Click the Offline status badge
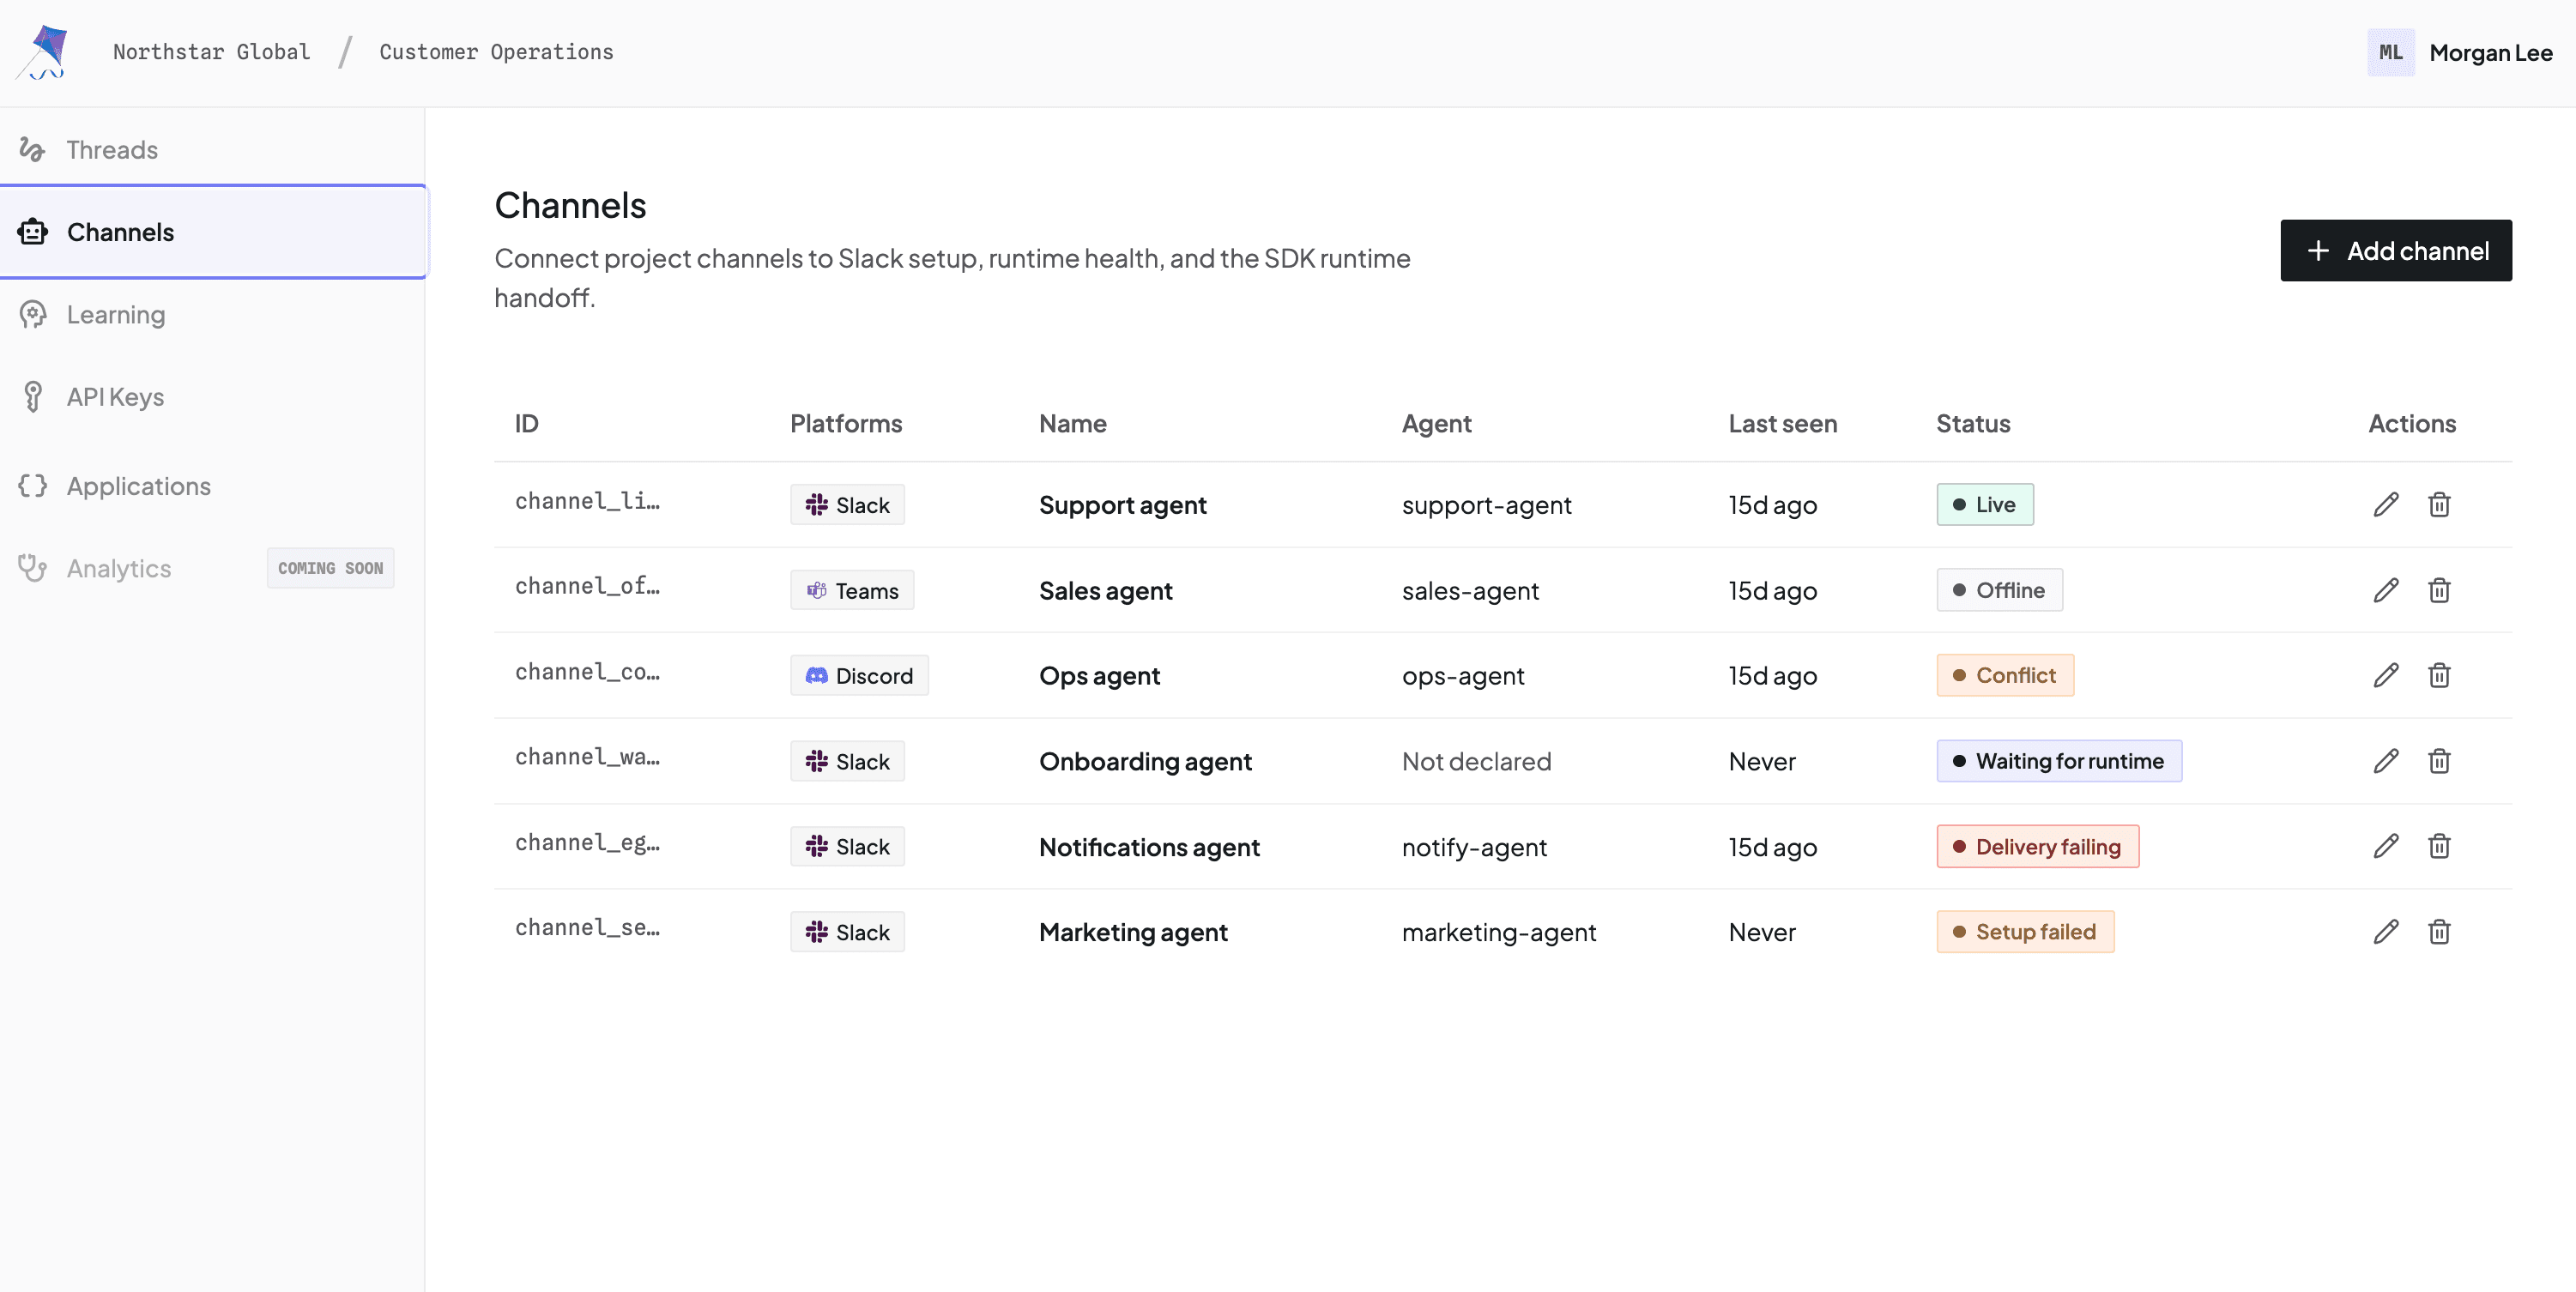Viewport: 2576px width, 1292px height. [x=1999, y=590]
